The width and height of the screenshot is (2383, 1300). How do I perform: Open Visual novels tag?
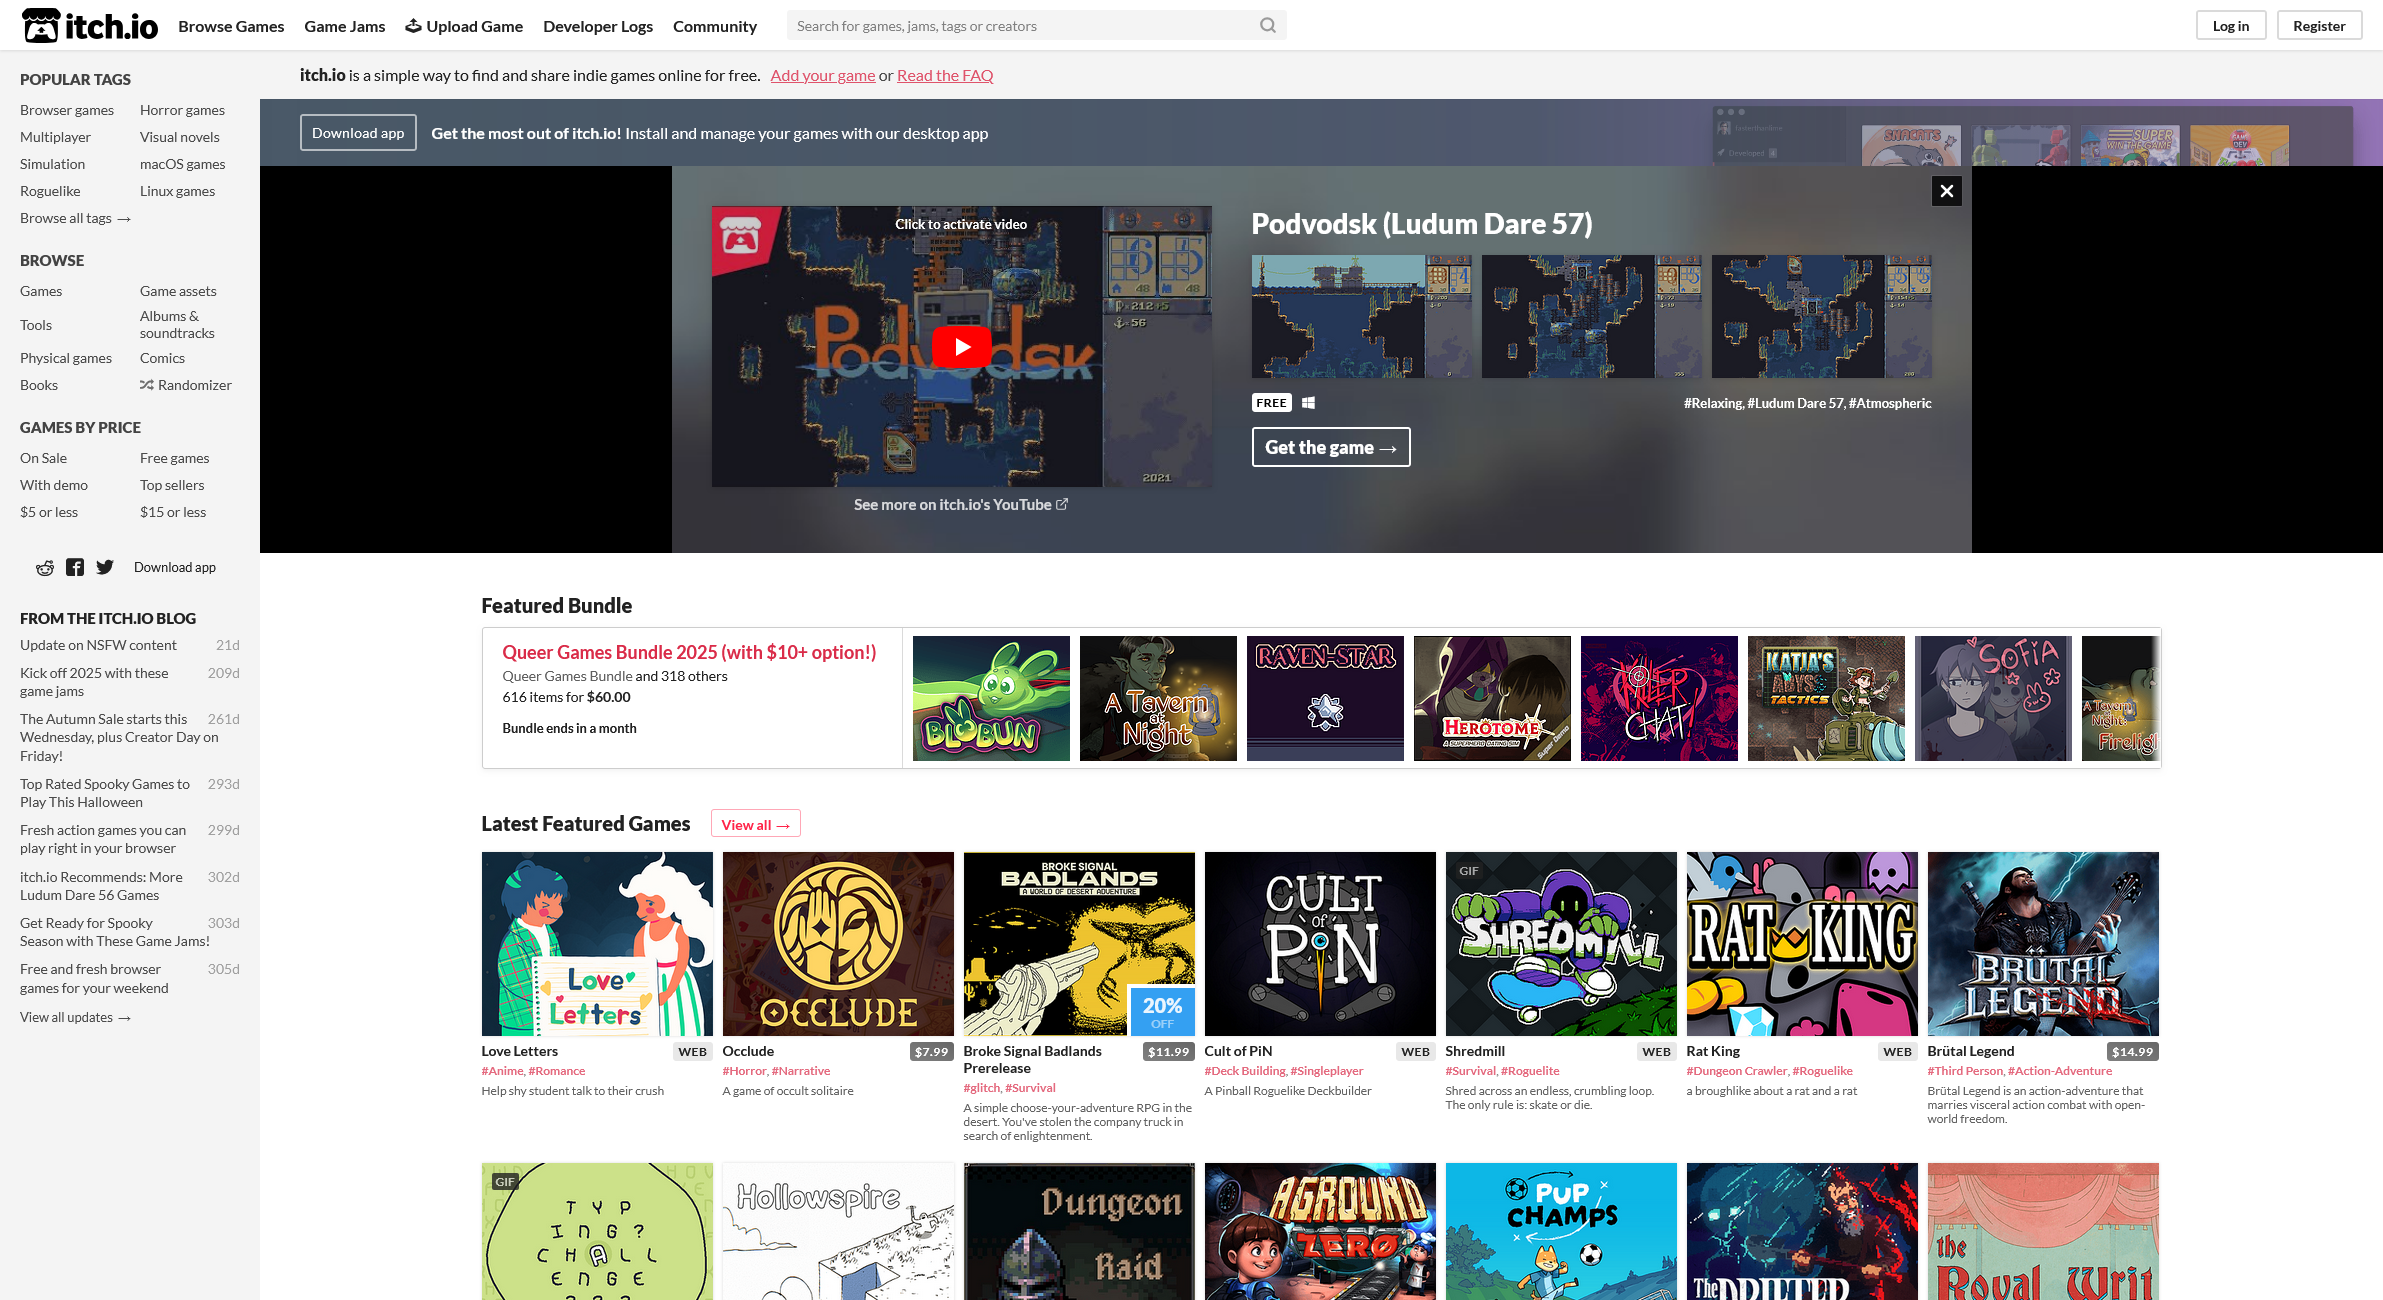180,137
